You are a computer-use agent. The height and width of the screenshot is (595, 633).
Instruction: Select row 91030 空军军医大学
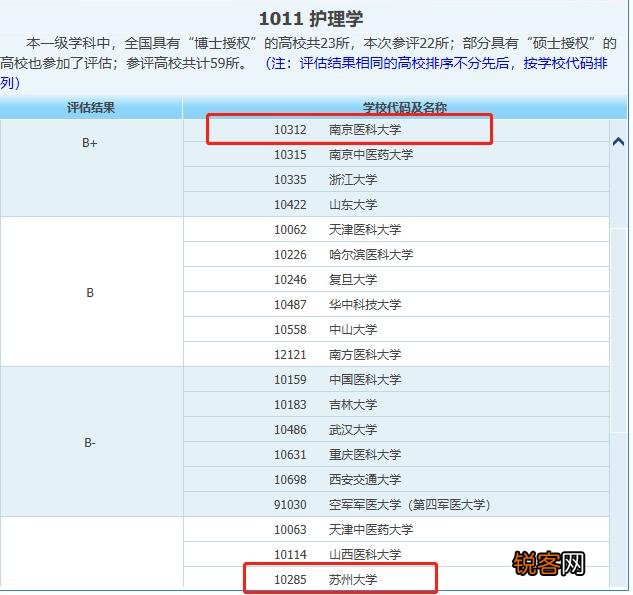point(396,505)
